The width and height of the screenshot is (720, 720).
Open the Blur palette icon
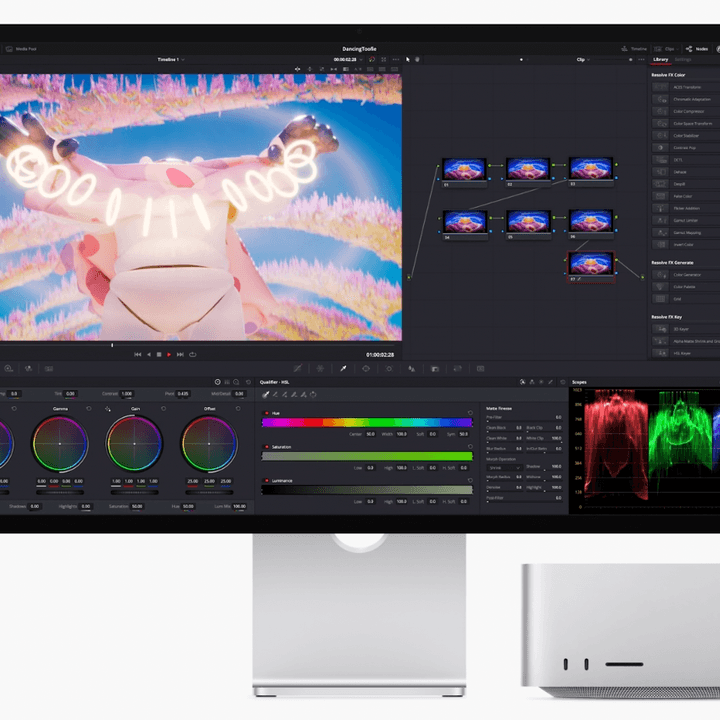(411, 369)
